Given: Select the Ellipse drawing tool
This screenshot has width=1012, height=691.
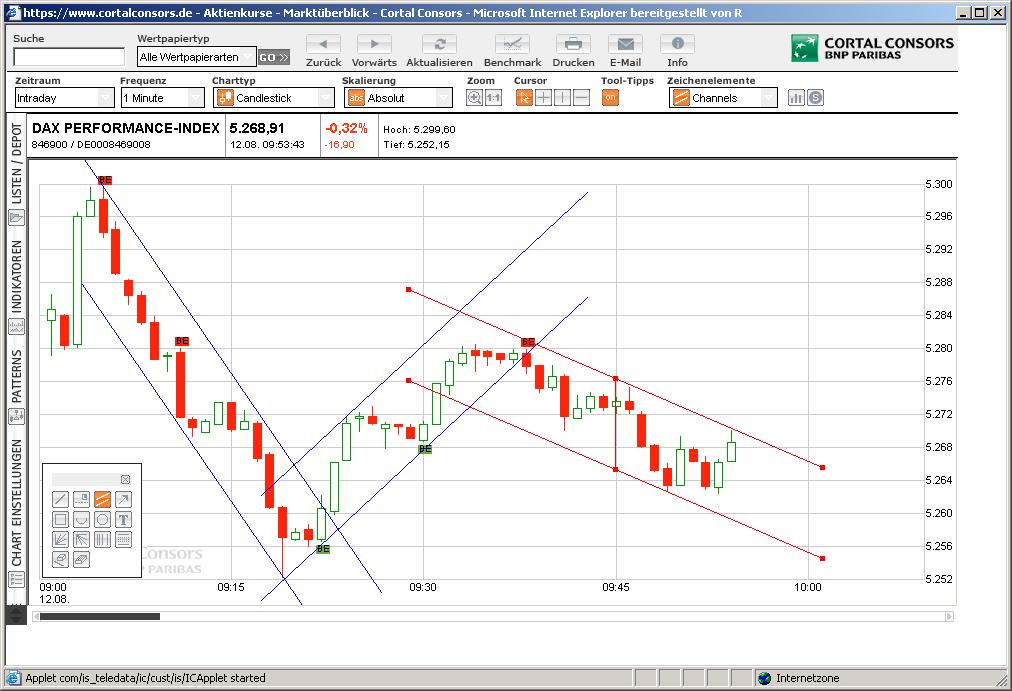Looking at the screenshot, I should (102, 520).
